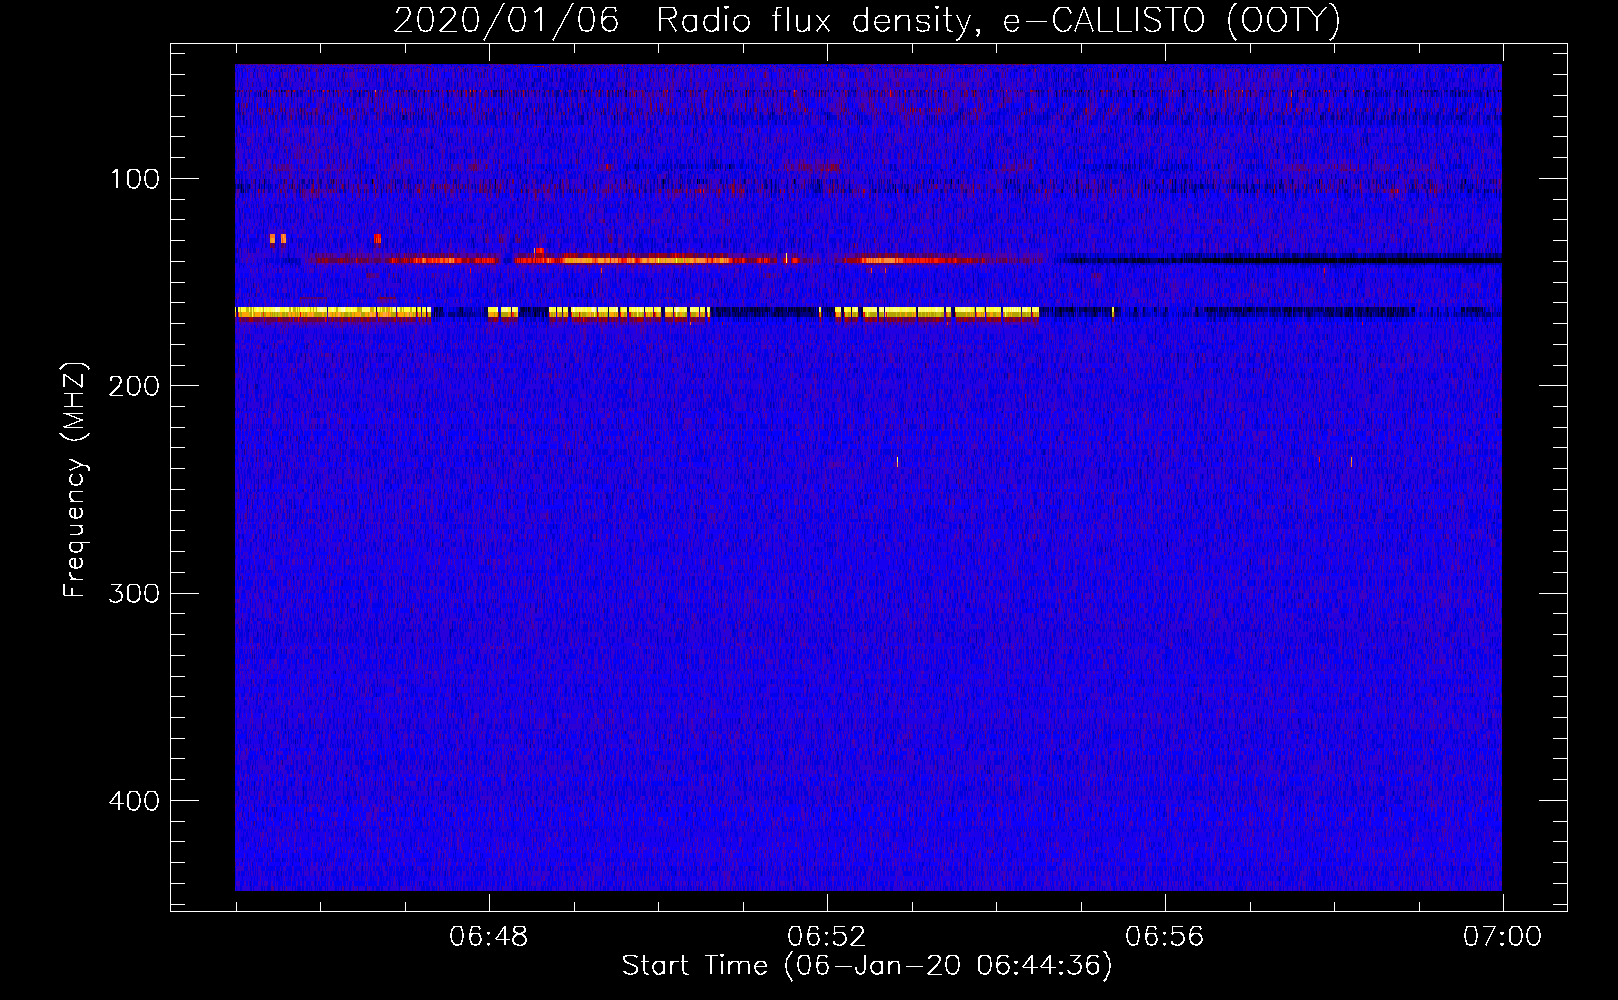Click the 300 frequency tick label
The image size is (1618, 1000).
click(135, 594)
